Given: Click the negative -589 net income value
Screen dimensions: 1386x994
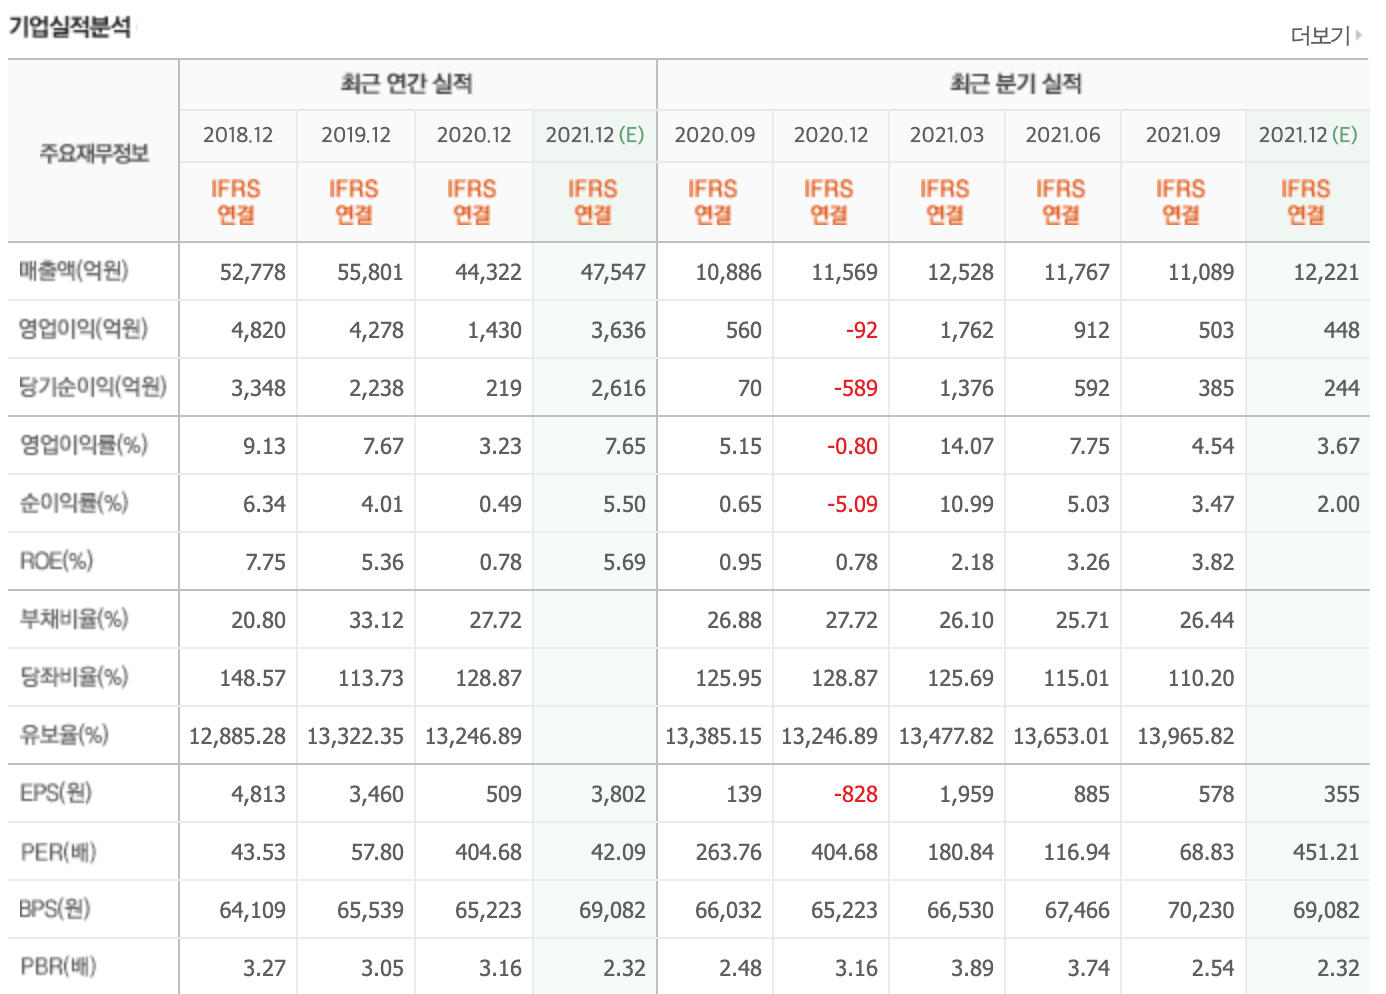Looking at the screenshot, I should 856,388.
